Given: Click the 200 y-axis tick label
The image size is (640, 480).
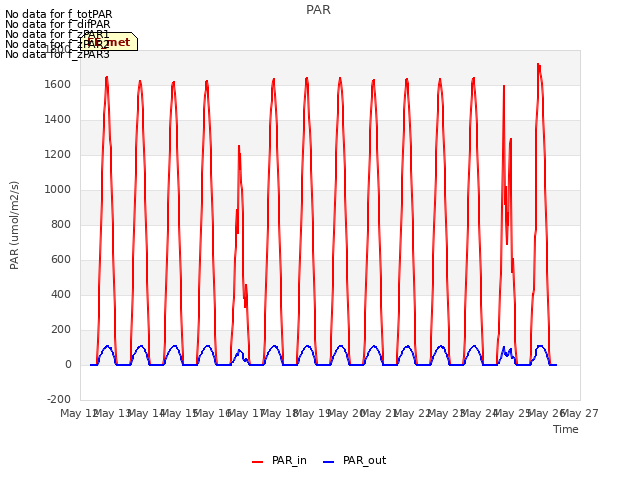Looking at the screenshot, I should click(61, 330).
